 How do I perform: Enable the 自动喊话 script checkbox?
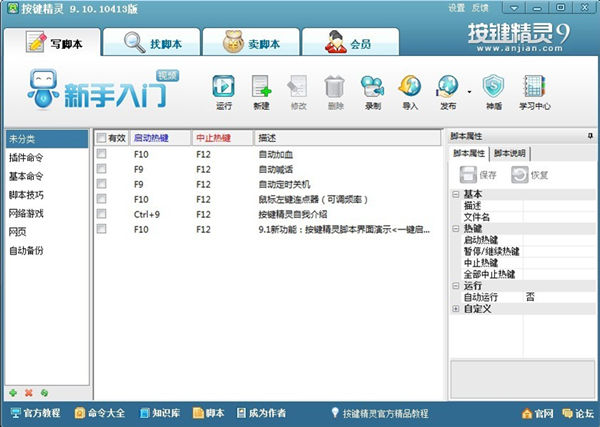pos(101,169)
